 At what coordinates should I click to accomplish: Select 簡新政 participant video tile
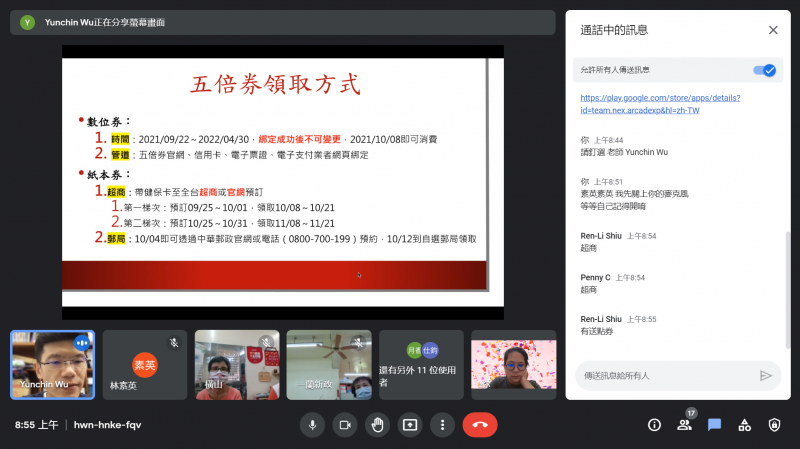point(329,365)
